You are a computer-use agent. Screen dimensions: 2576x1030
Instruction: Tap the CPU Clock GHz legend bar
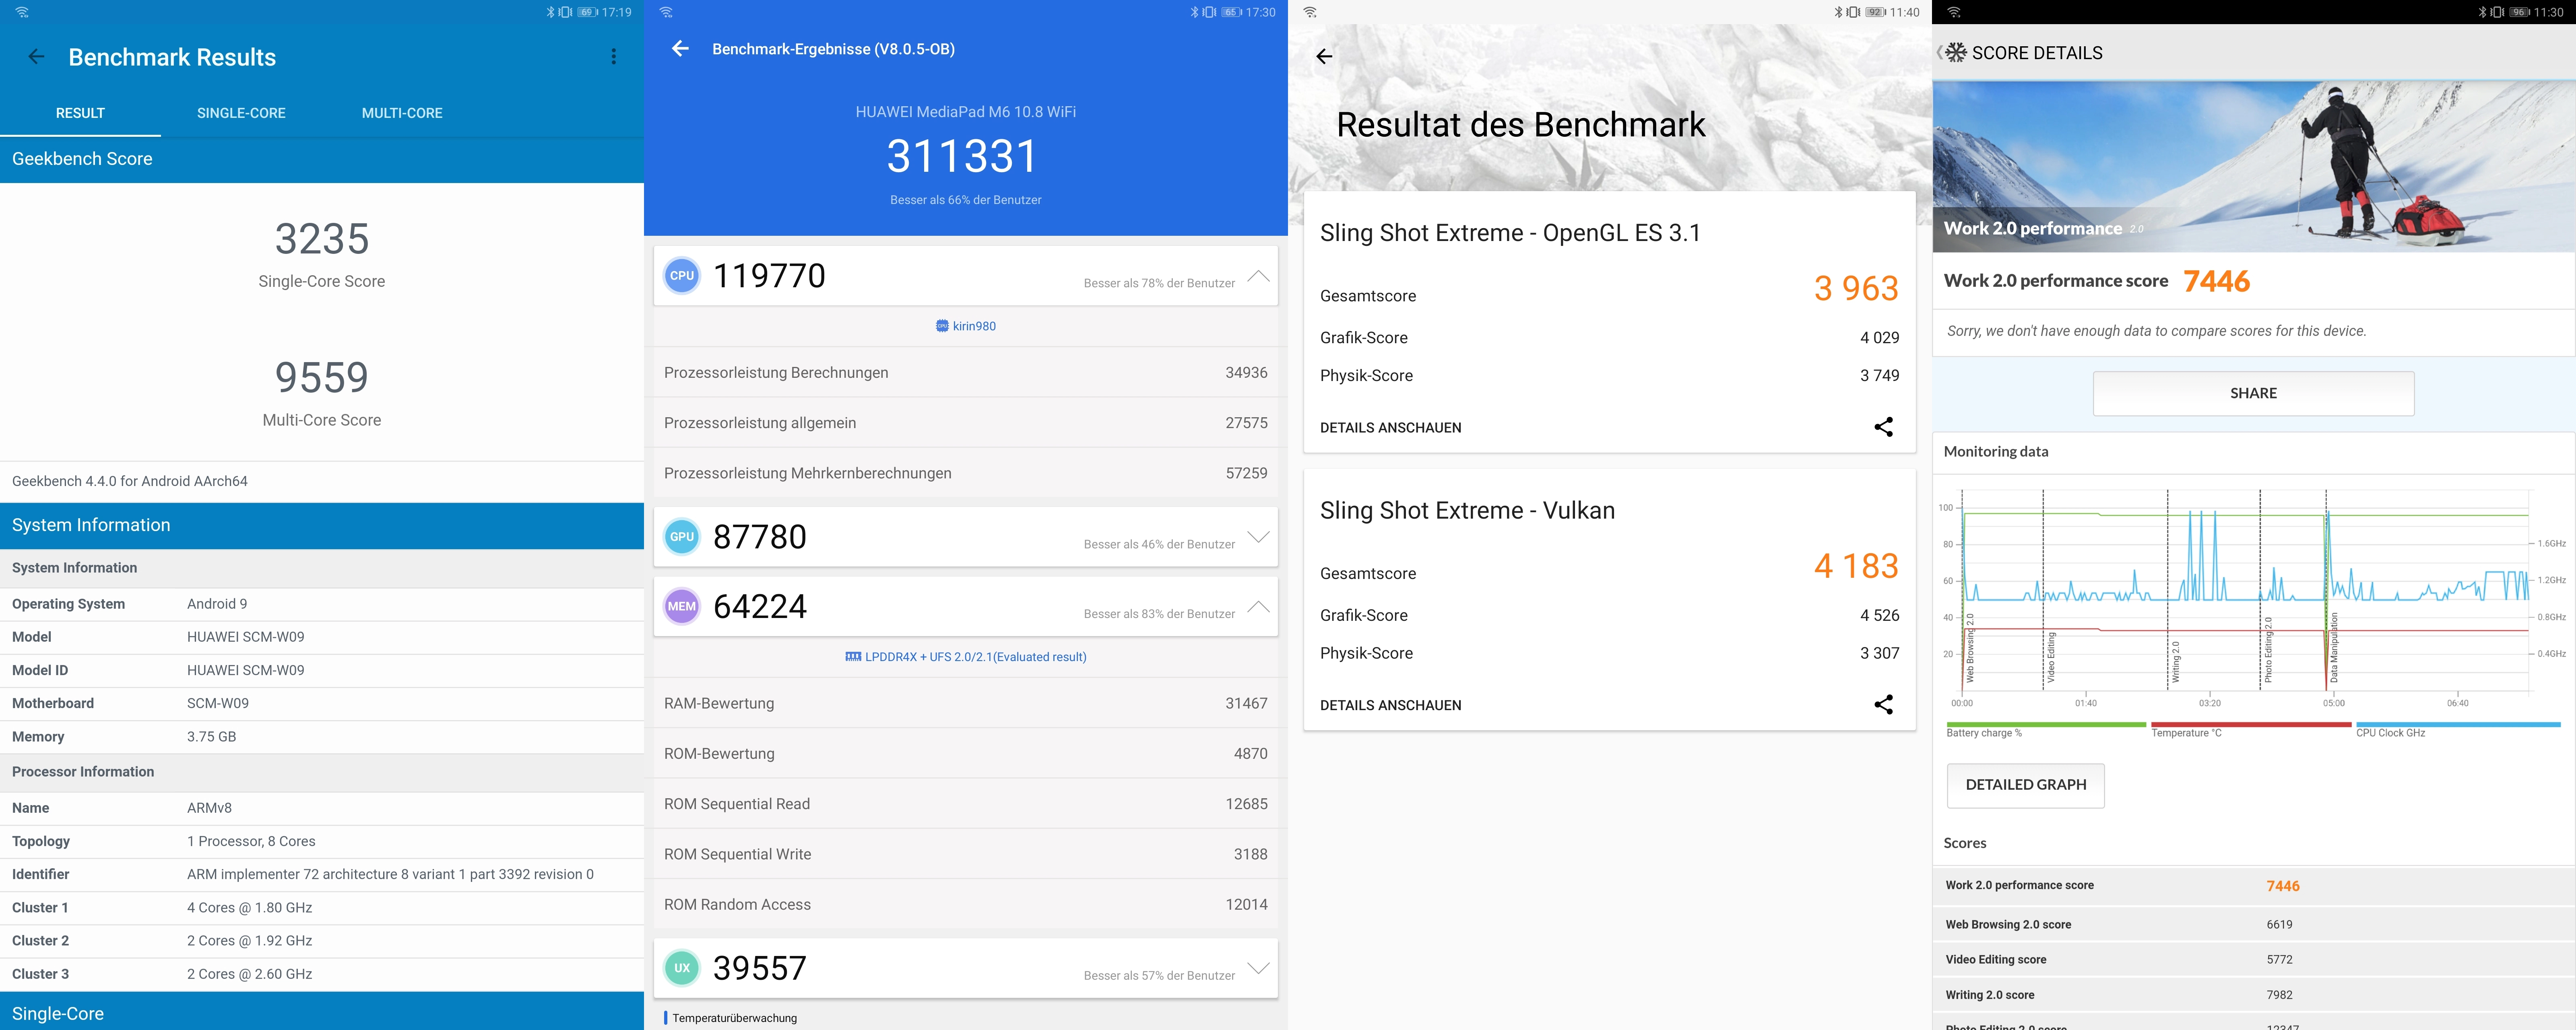click(2458, 725)
